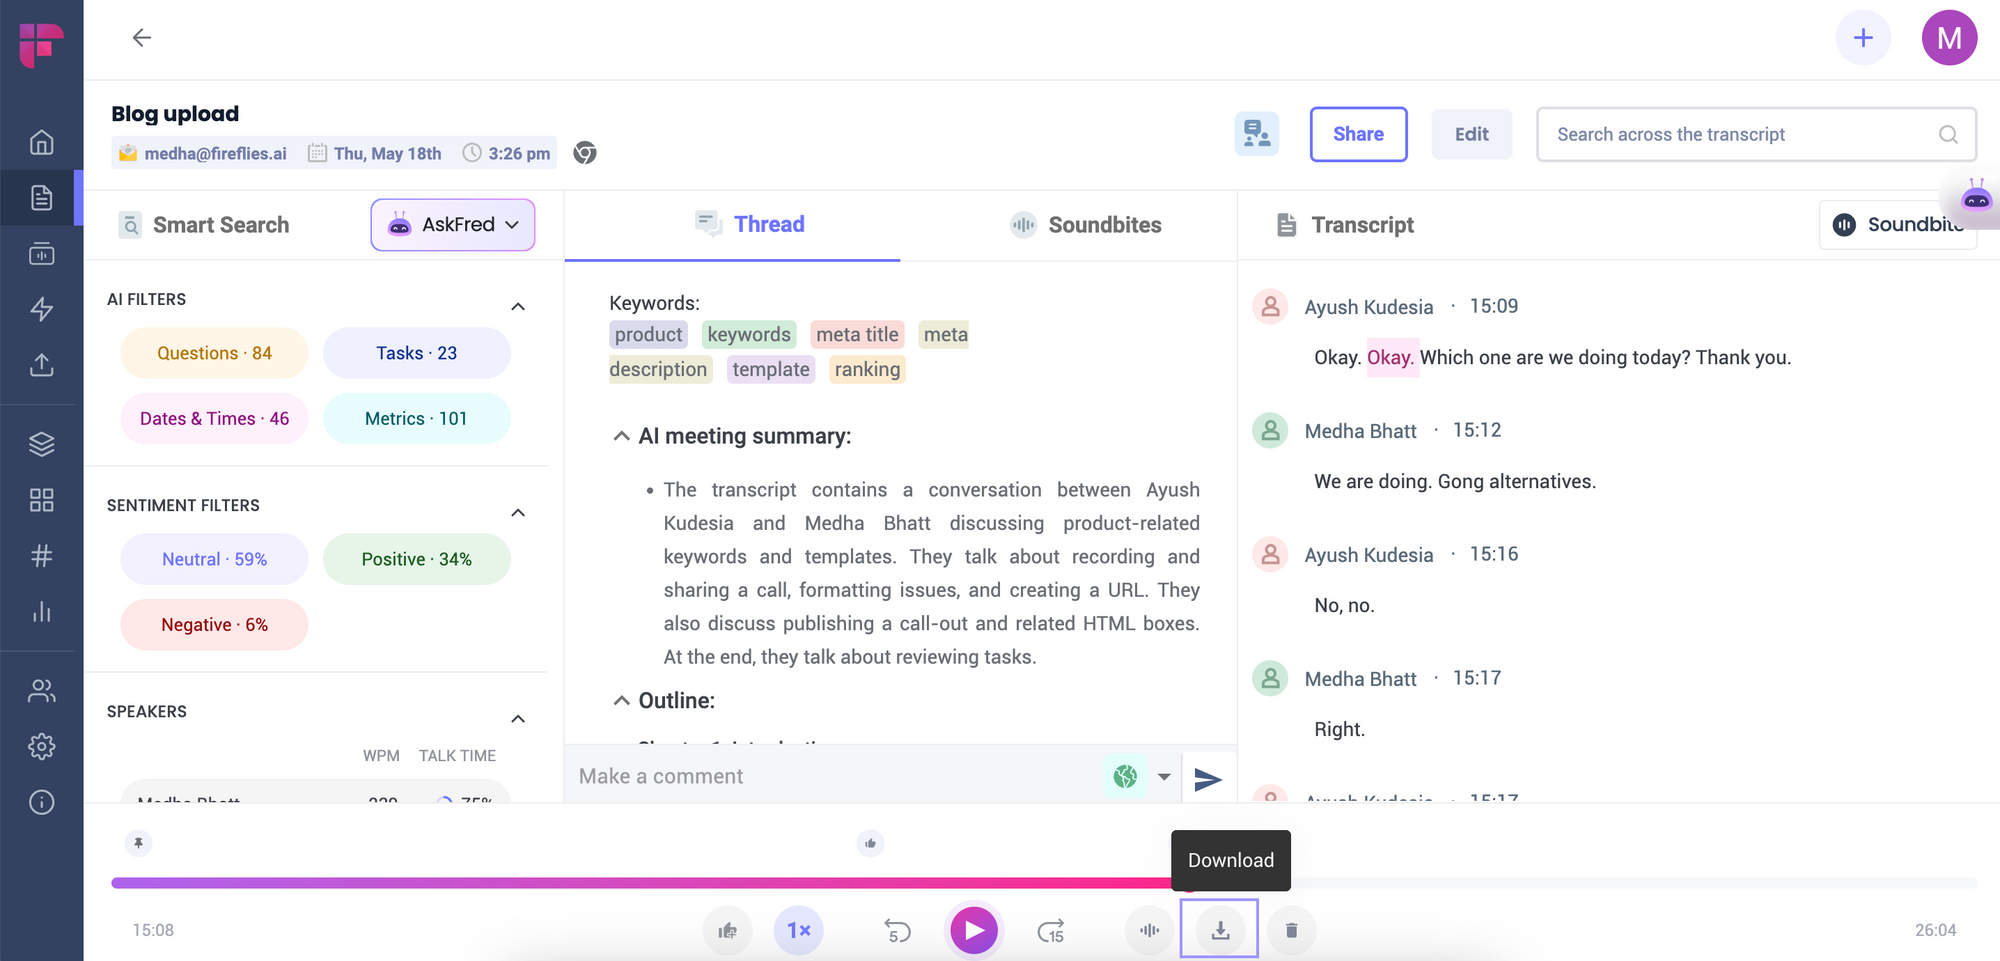Open Uploads using the upload arrow icon
The image size is (2000, 961).
41,365
